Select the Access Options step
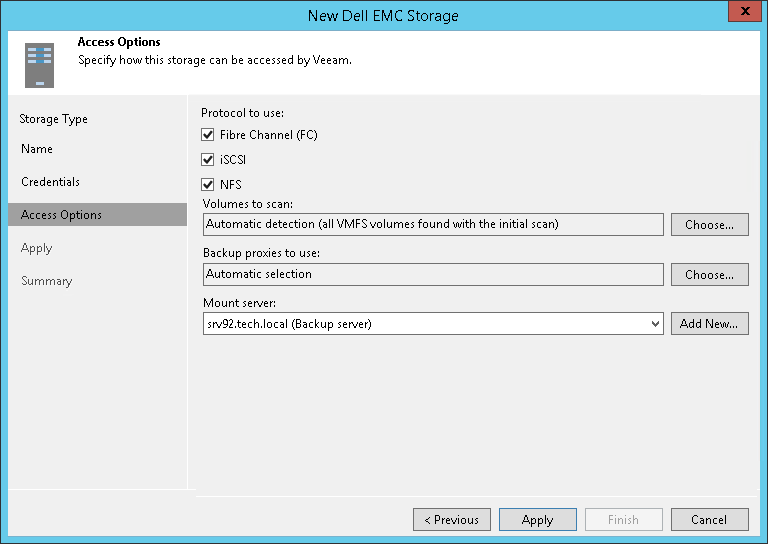This screenshot has height=544, width=768. [x=61, y=215]
